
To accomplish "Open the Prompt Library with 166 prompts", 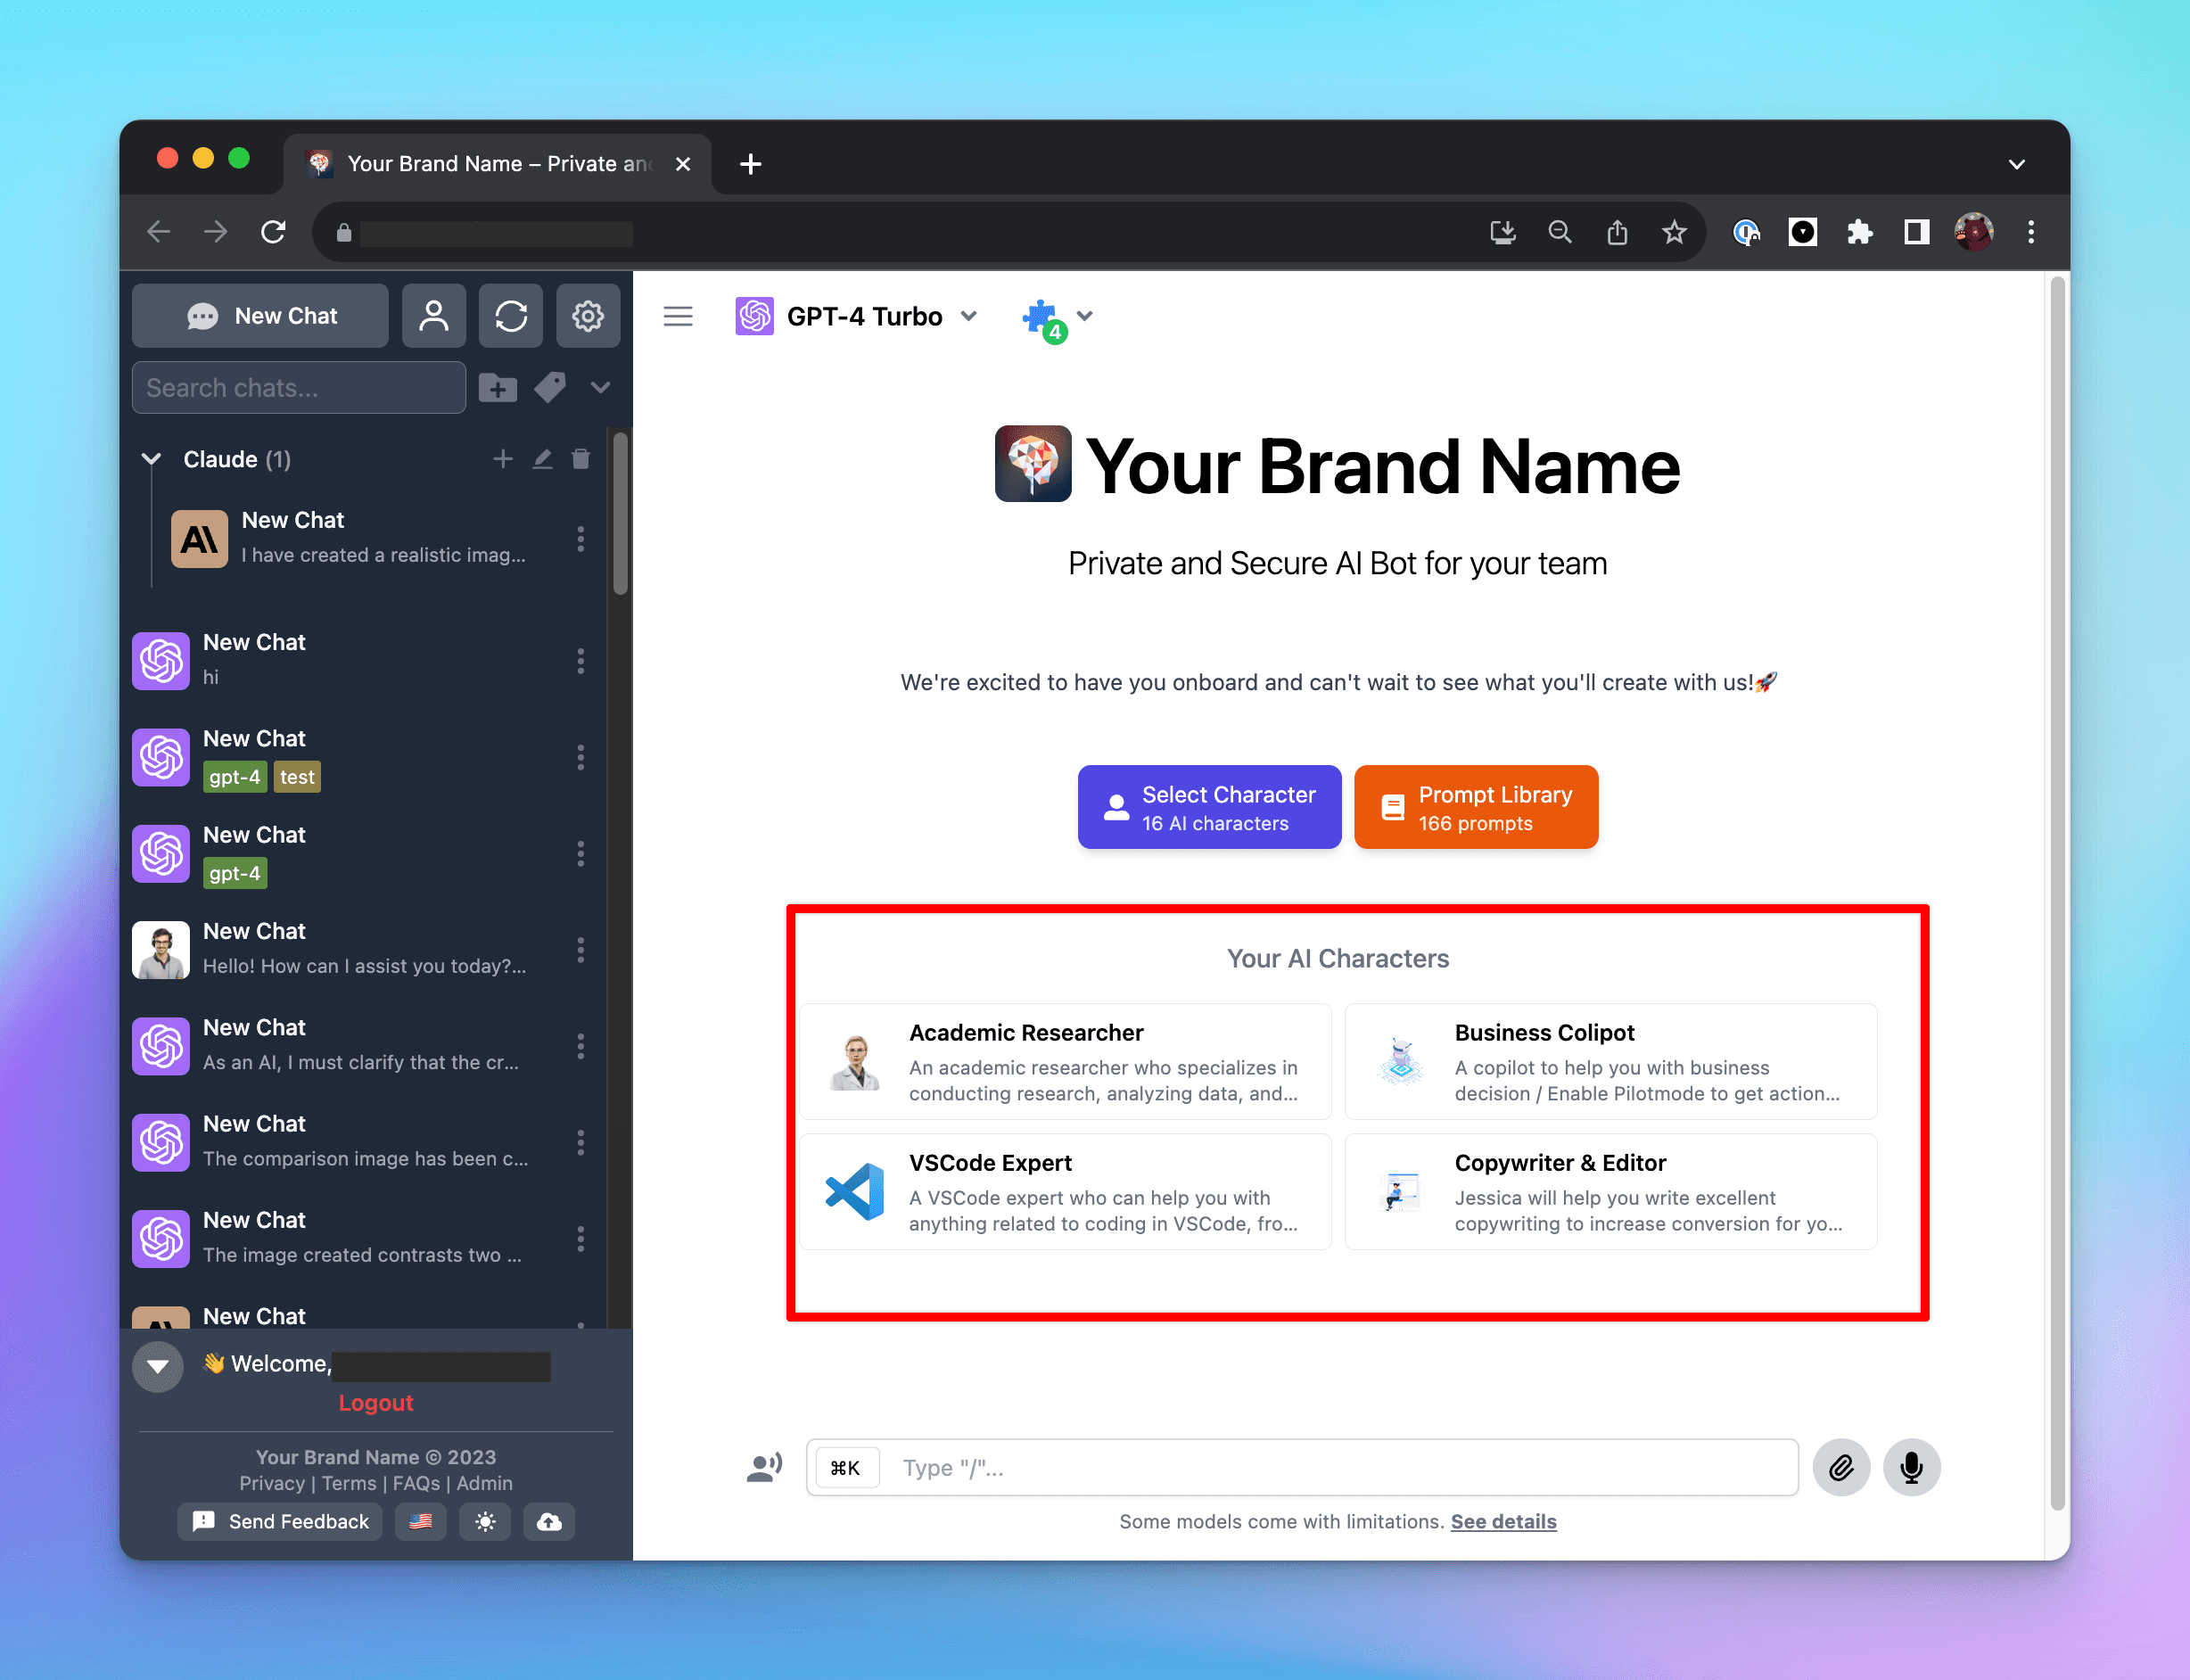I will (x=1475, y=807).
